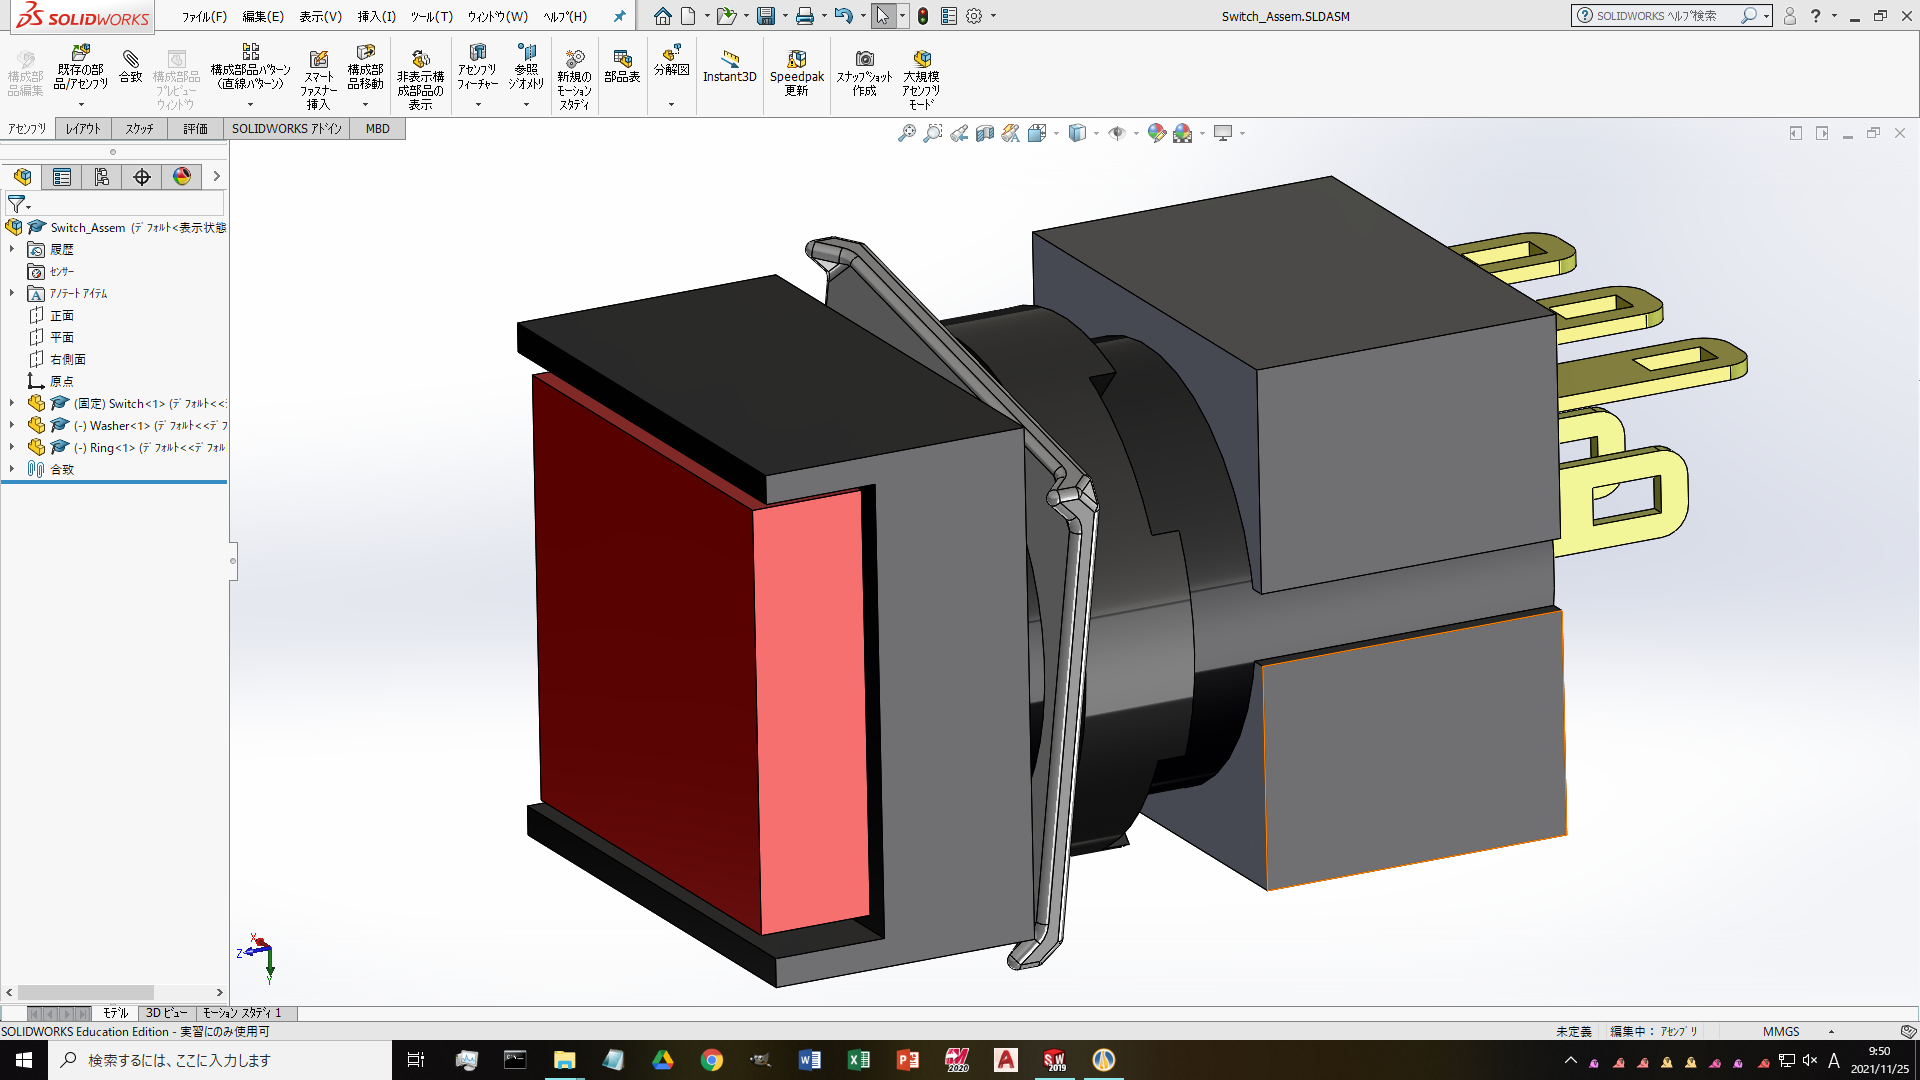Open the ツール(T) menu

pos(431,16)
